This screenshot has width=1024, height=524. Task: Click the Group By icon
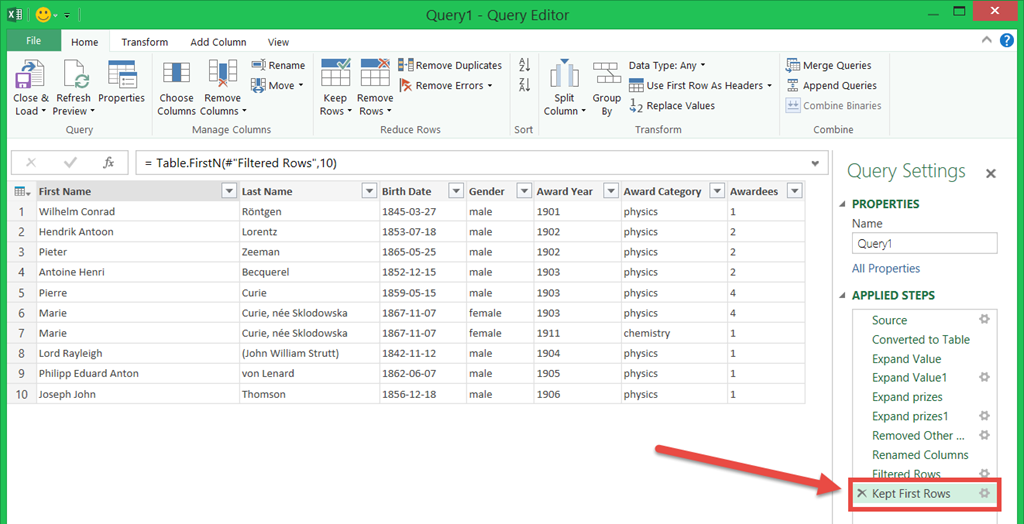(x=607, y=75)
